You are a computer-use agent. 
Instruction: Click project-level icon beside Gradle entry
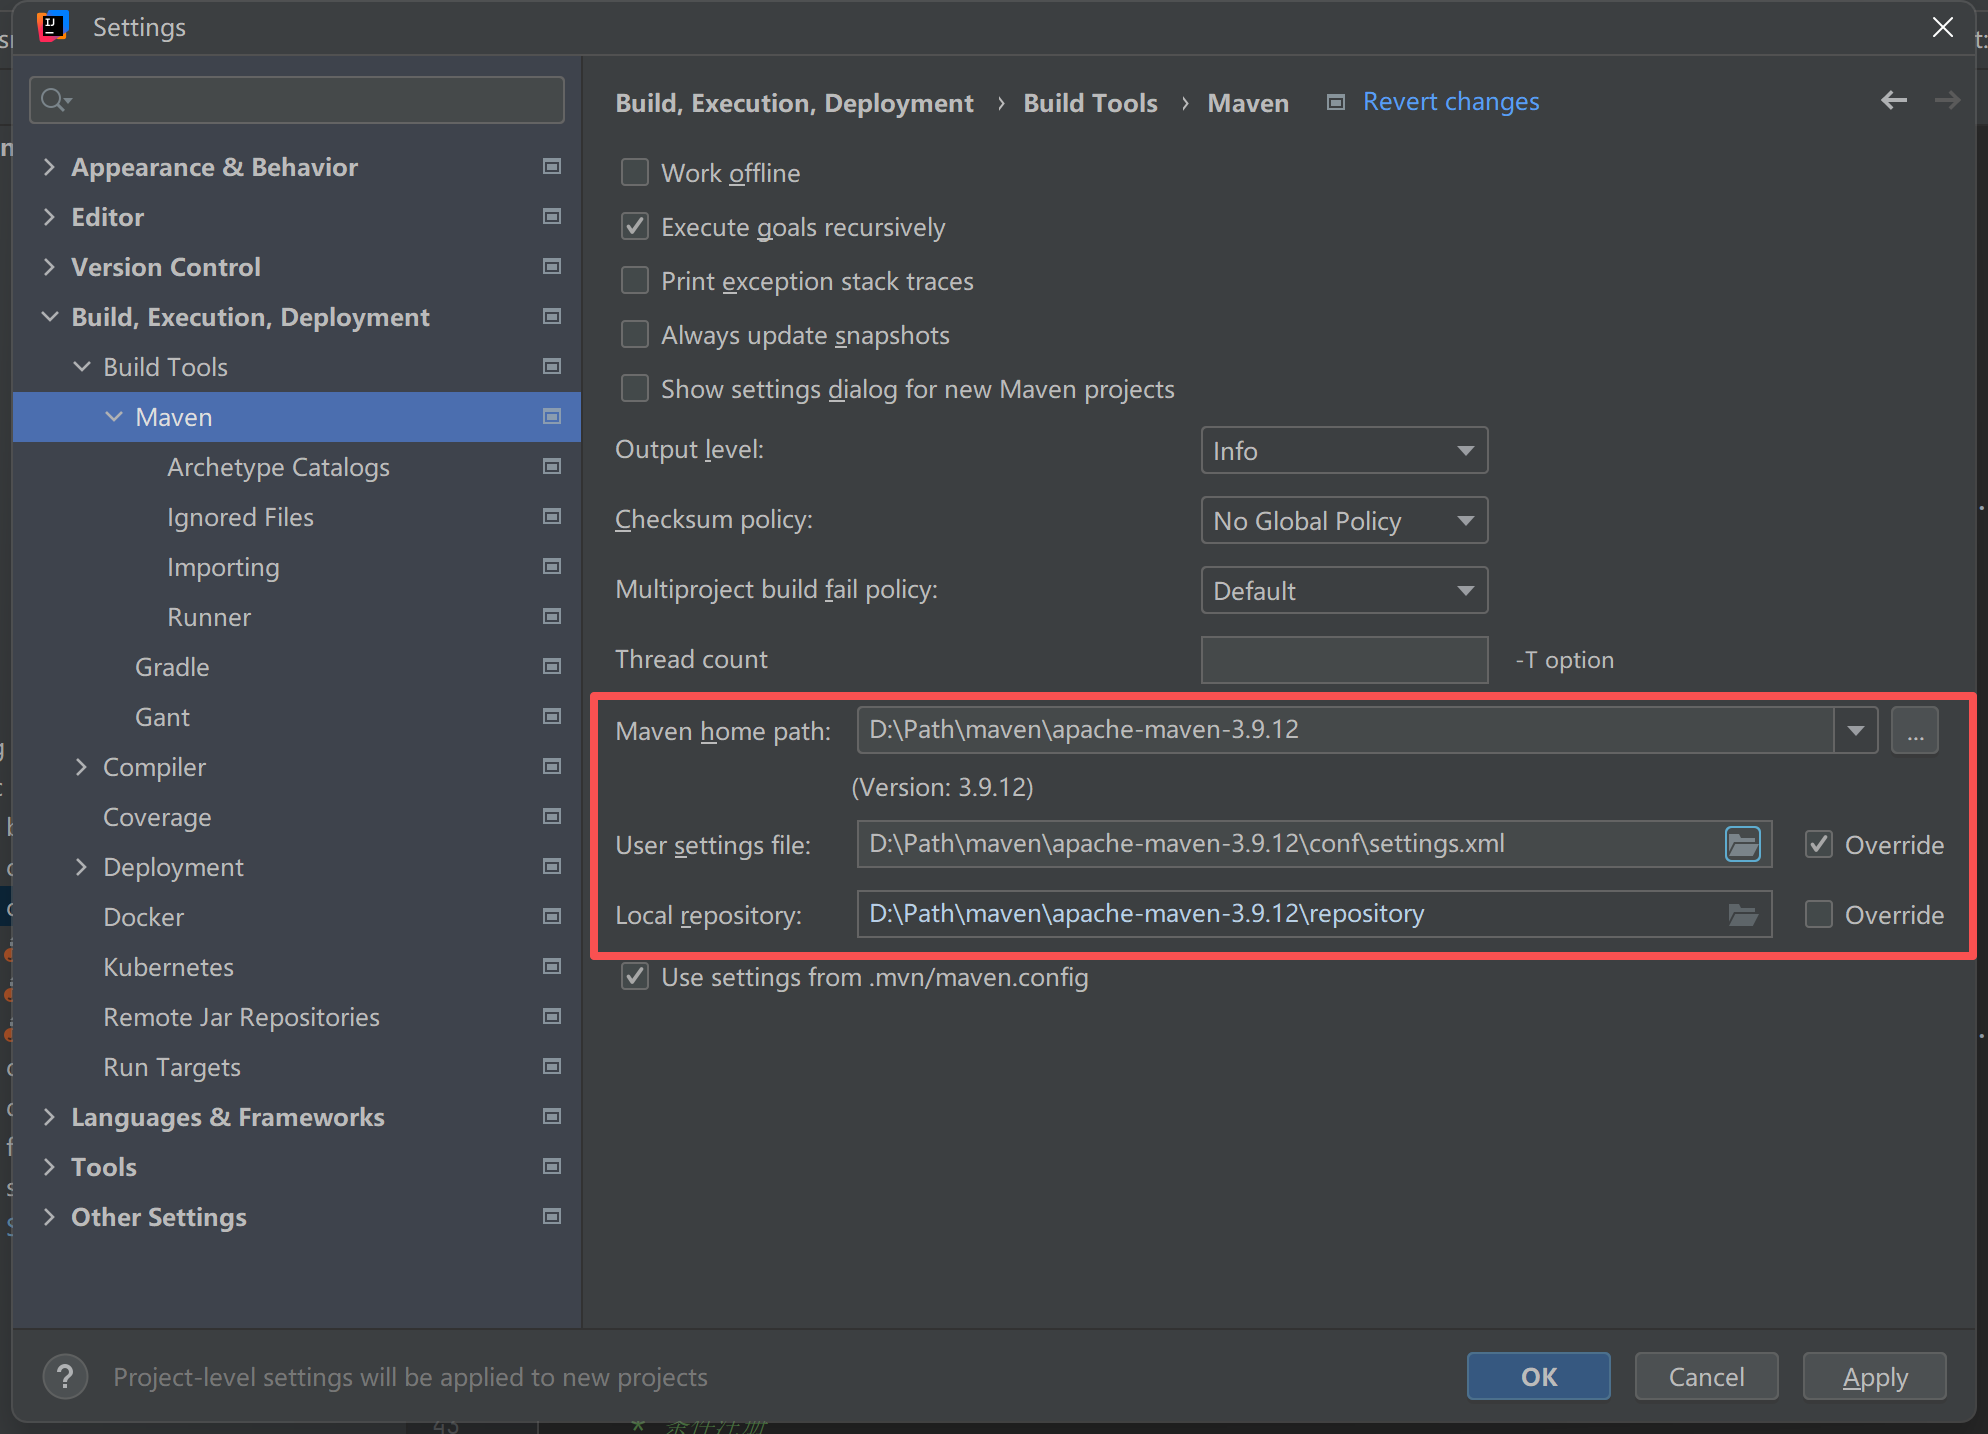pyautogui.click(x=551, y=667)
